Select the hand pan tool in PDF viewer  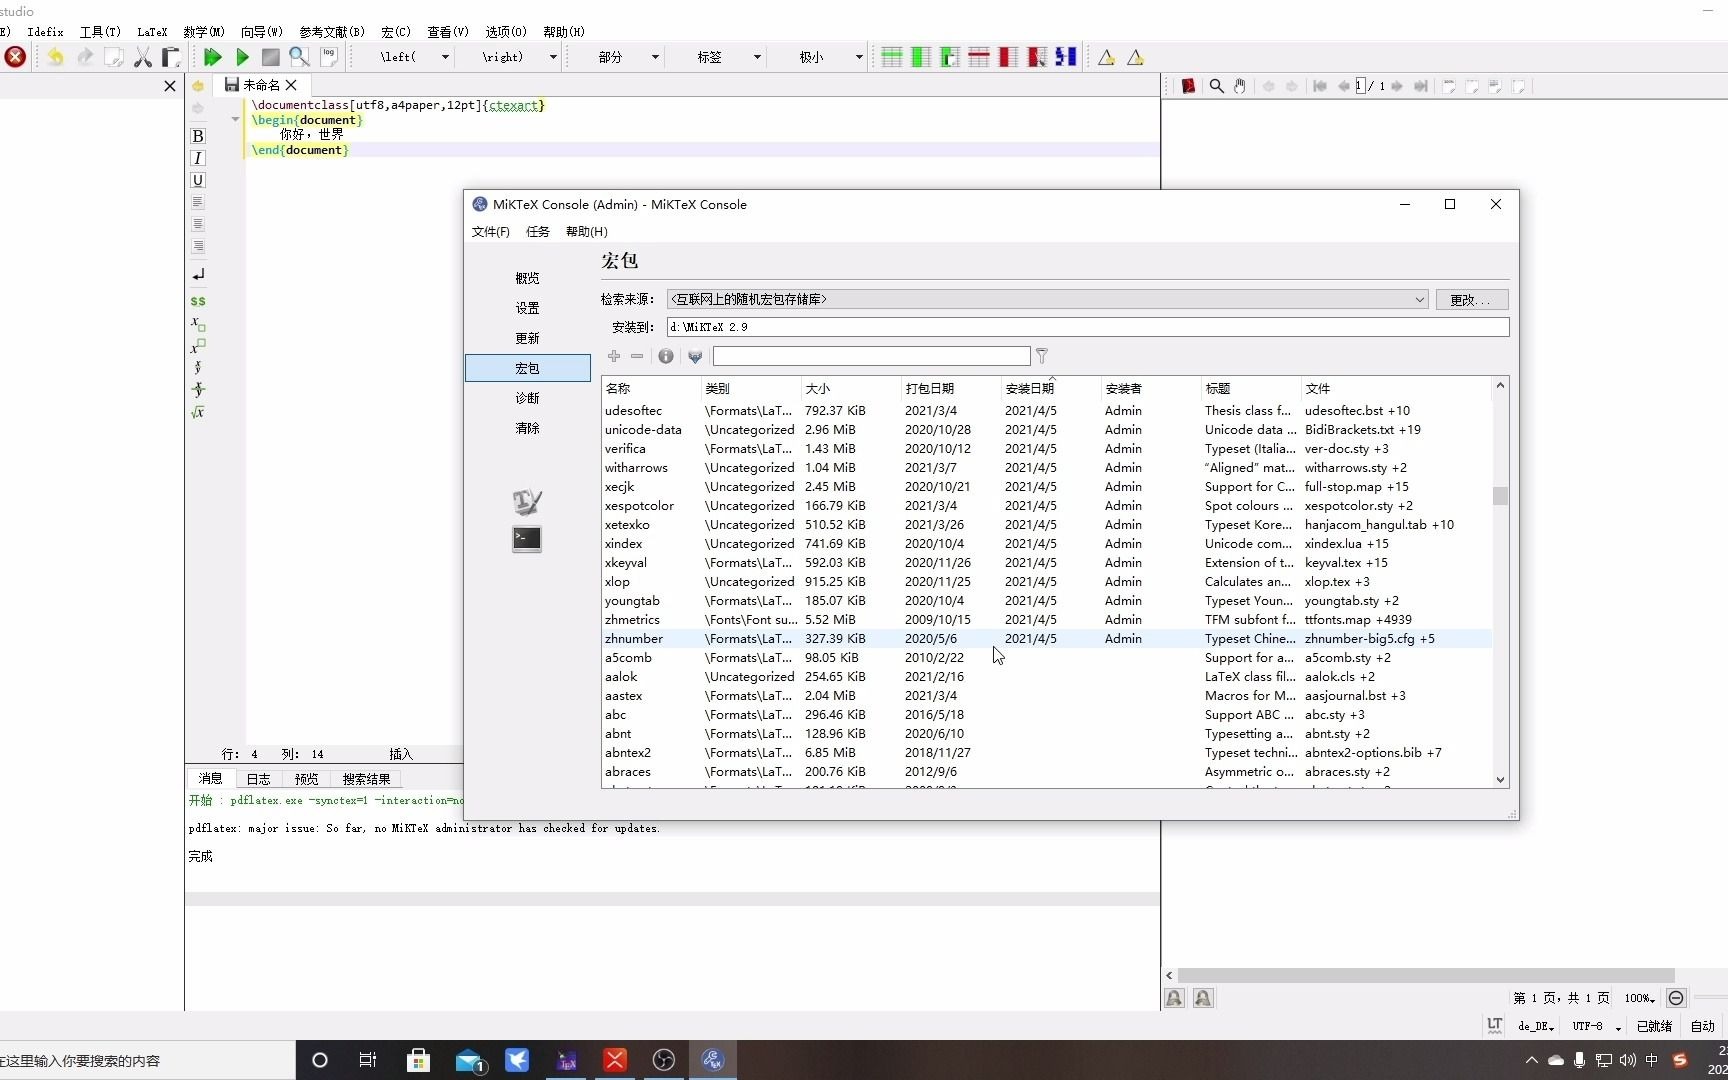[1240, 86]
